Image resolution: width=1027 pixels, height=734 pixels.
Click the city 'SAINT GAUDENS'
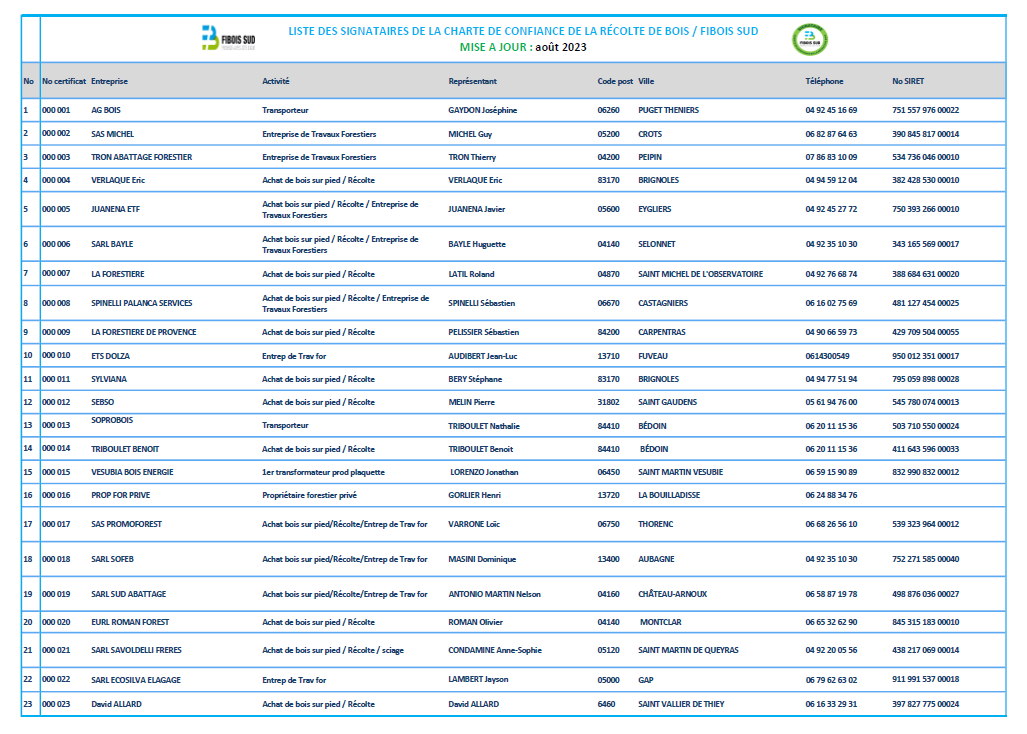[x=667, y=402]
